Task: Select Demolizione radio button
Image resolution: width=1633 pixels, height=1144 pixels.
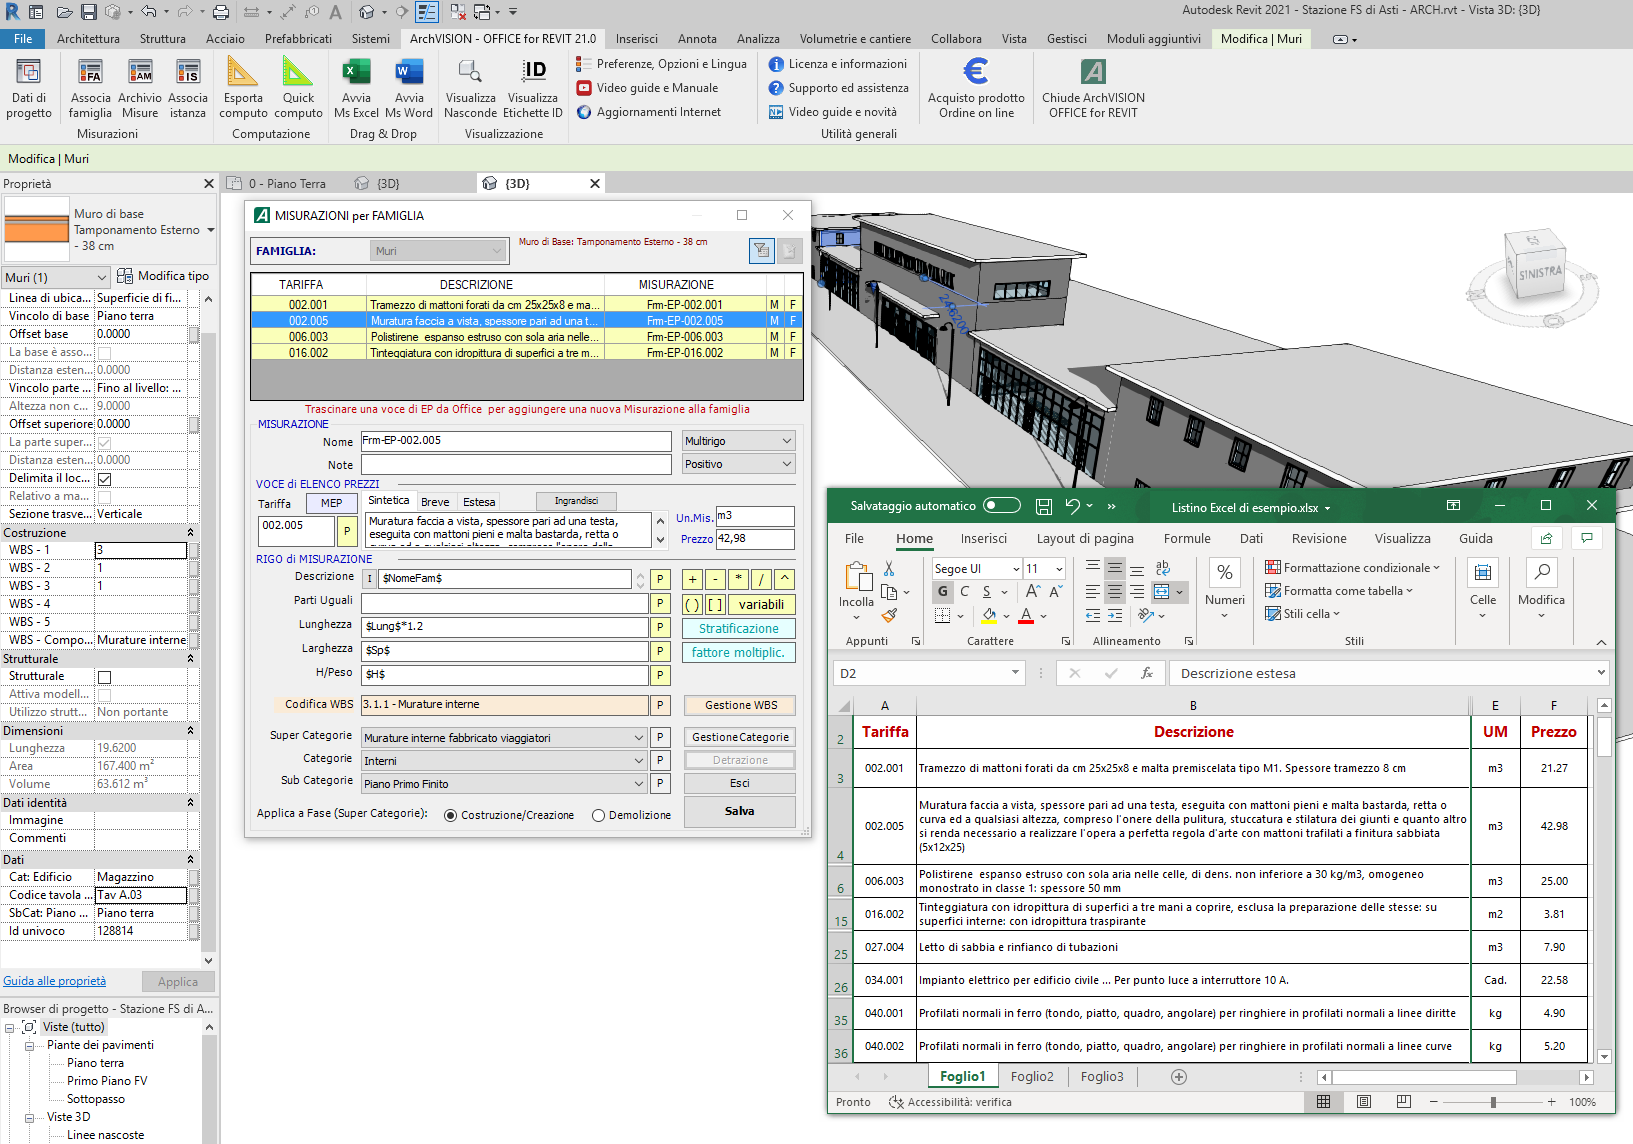Action: click(x=598, y=815)
